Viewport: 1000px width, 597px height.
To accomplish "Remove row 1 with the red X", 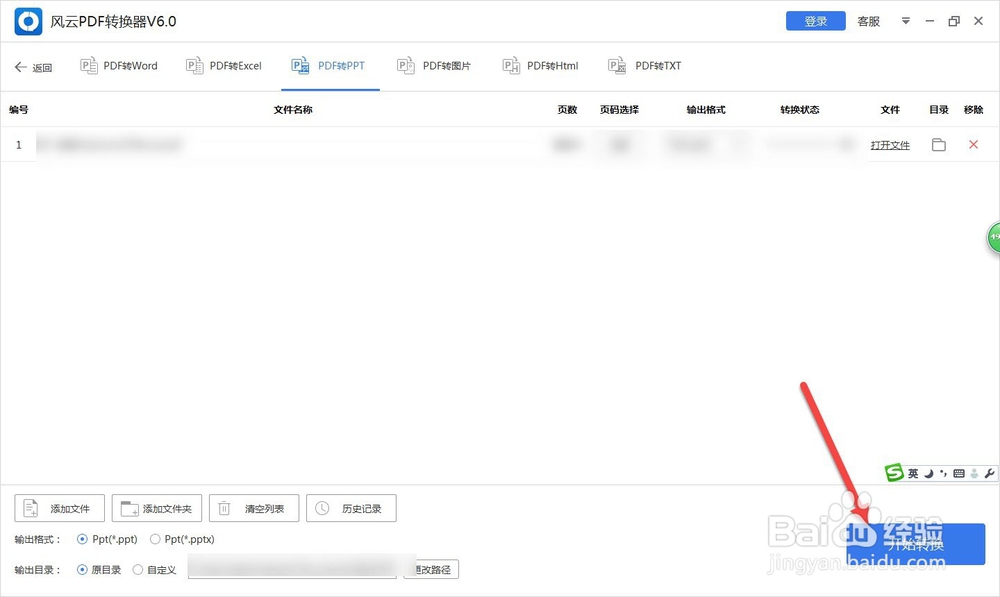I will [973, 145].
